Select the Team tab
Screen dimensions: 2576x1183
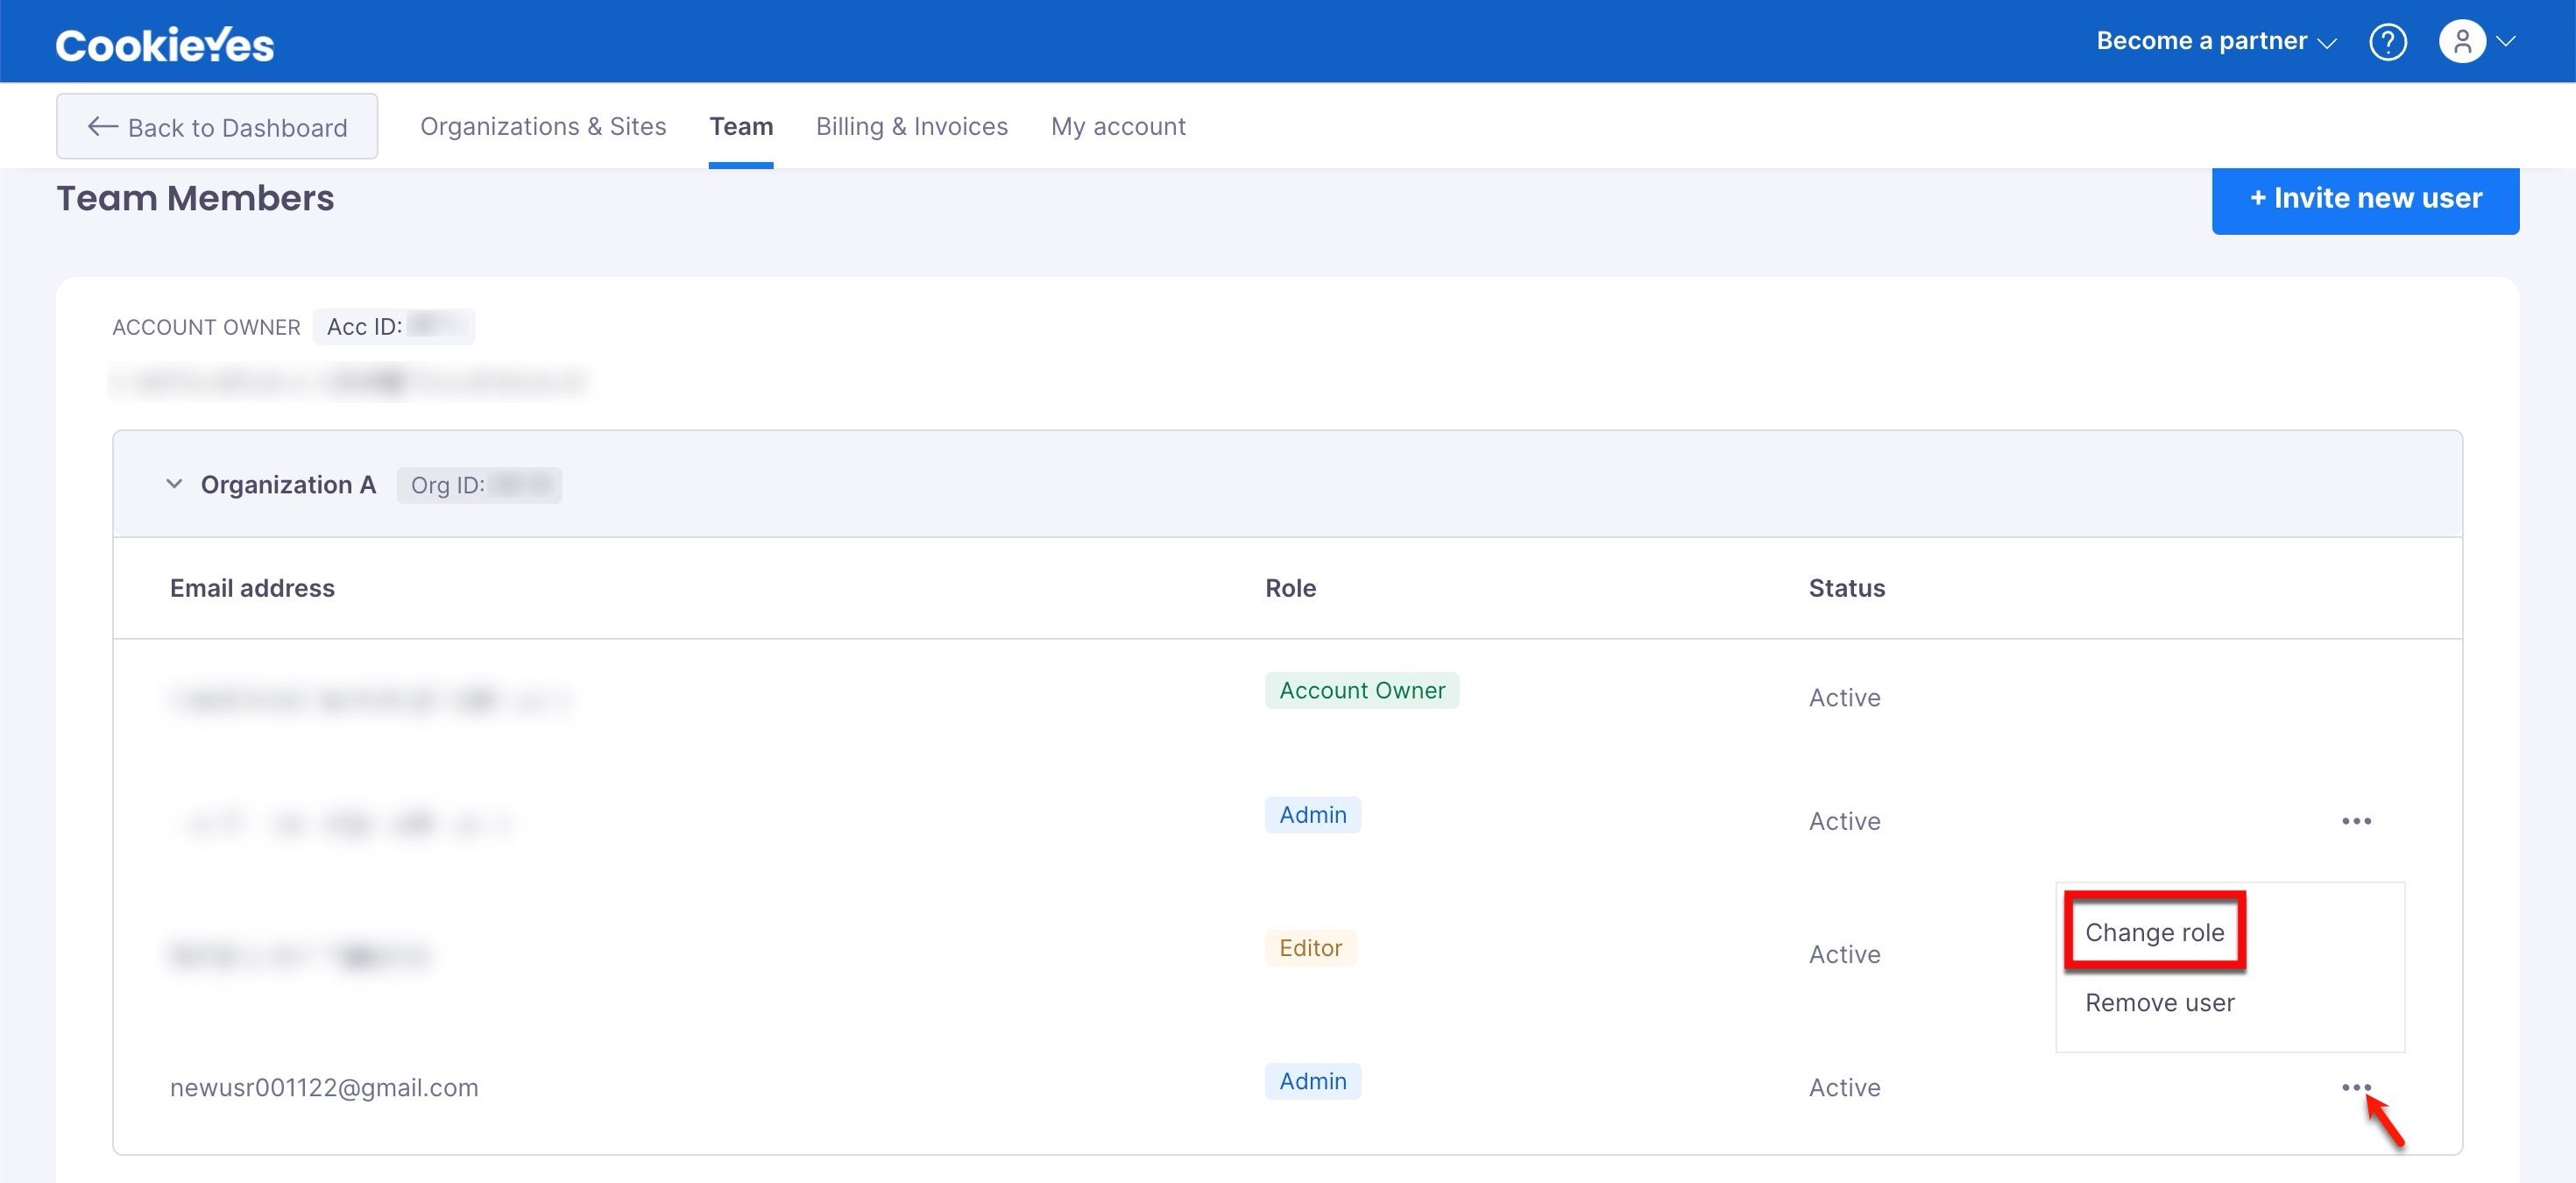click(x=741, y=126)
